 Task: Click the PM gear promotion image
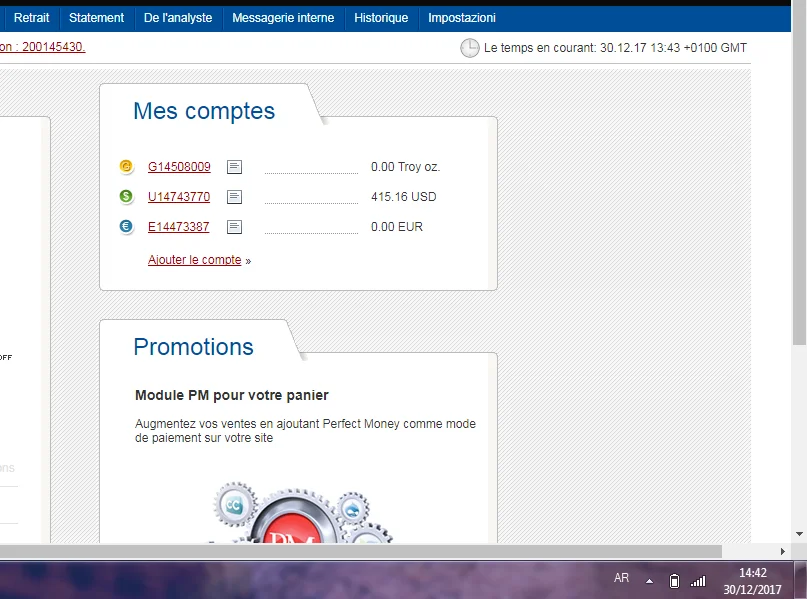tap(298, 518)
